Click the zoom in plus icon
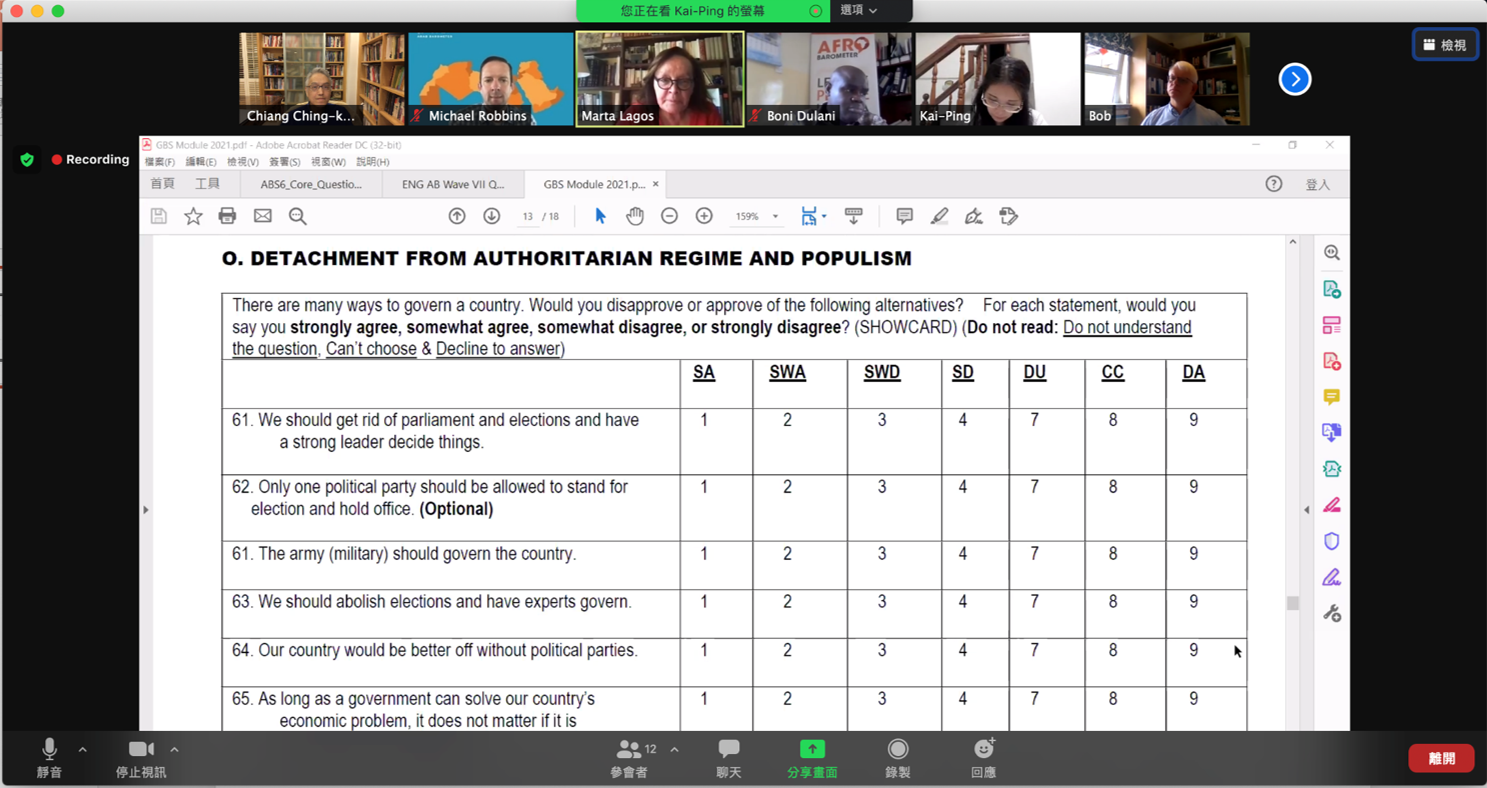The height and width of the screenshot is (788, 1487). tap(704, 216)
